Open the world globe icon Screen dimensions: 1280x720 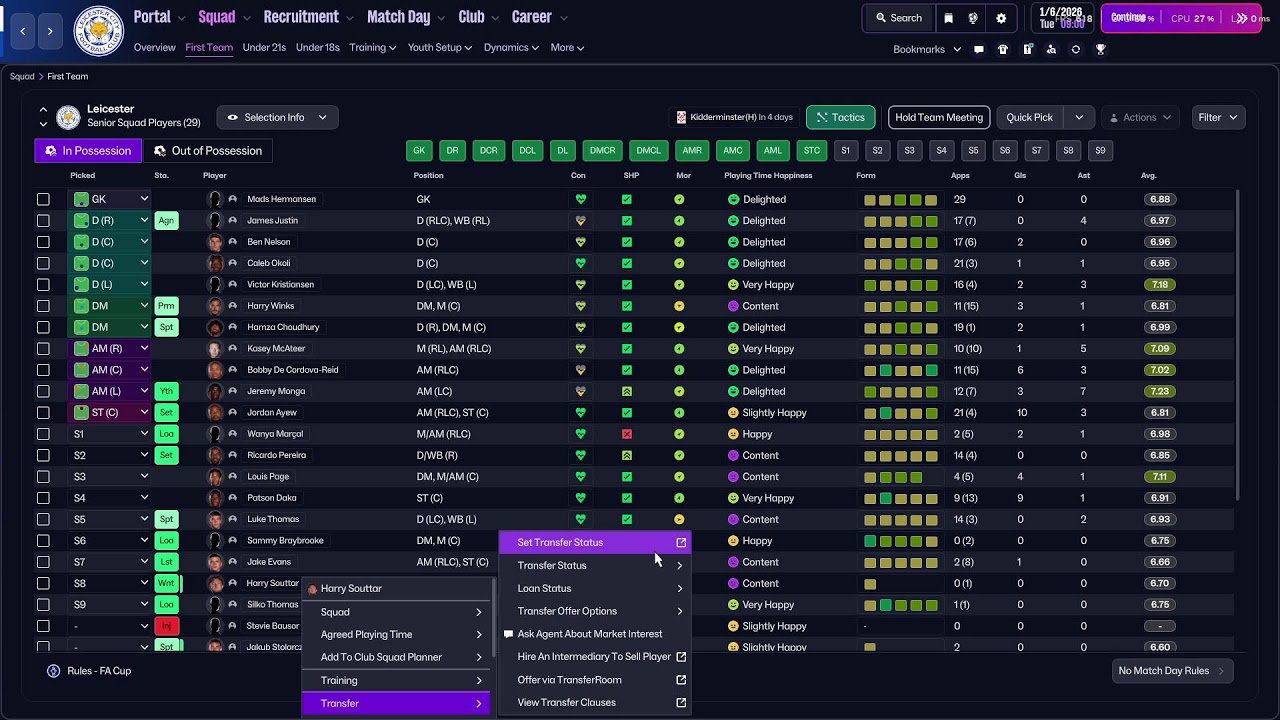pos(973,18)
